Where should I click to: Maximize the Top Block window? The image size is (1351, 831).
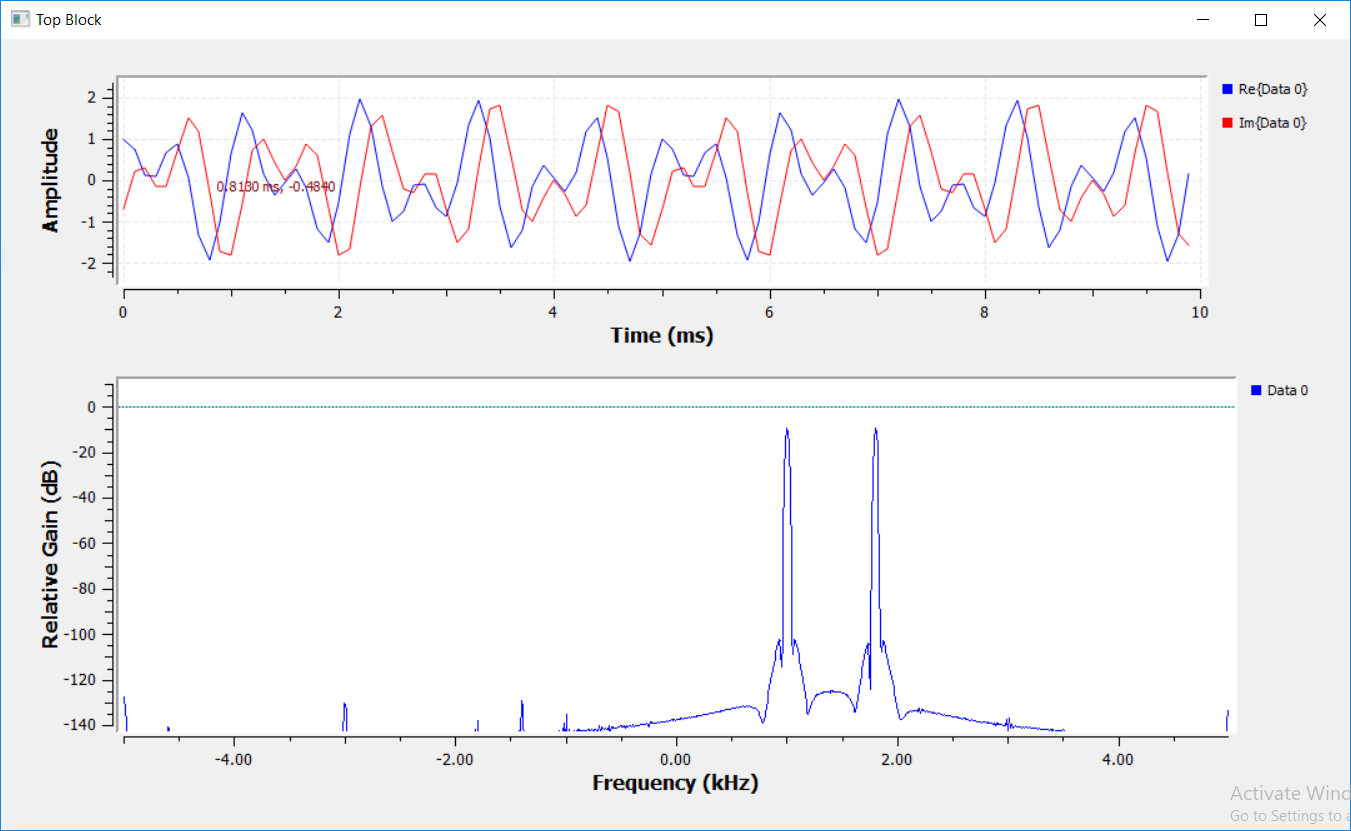coord(1261,20)
